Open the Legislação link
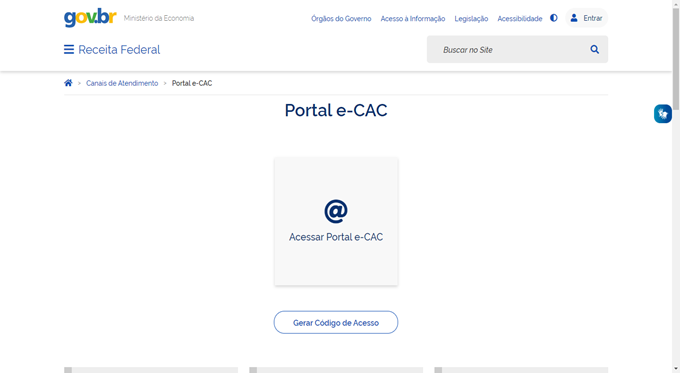680x373 pixels. 471,19
